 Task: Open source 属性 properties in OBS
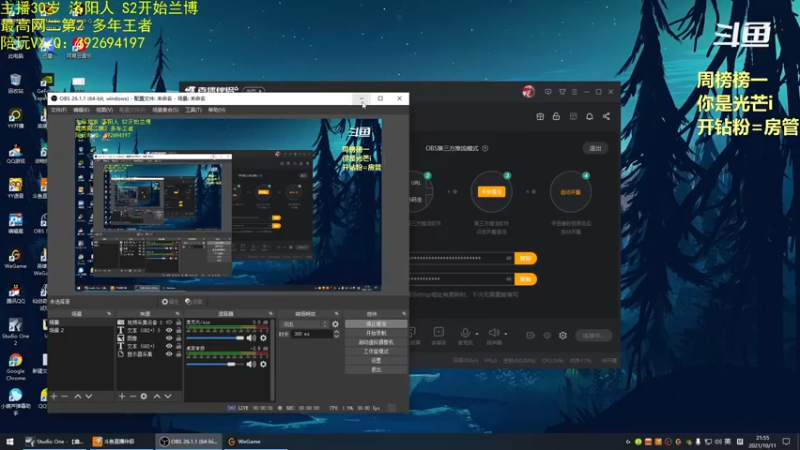click(x=170, y=302)
